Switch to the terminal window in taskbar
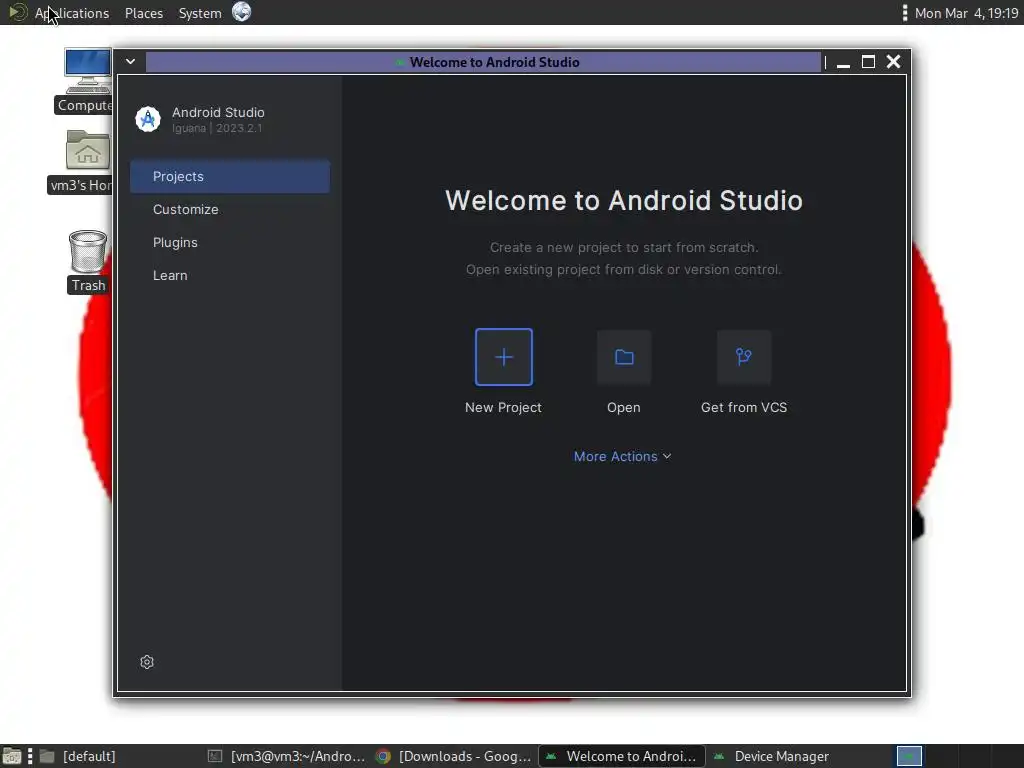The height and width of the screenshot is (768, 1024). coord(286,756)
